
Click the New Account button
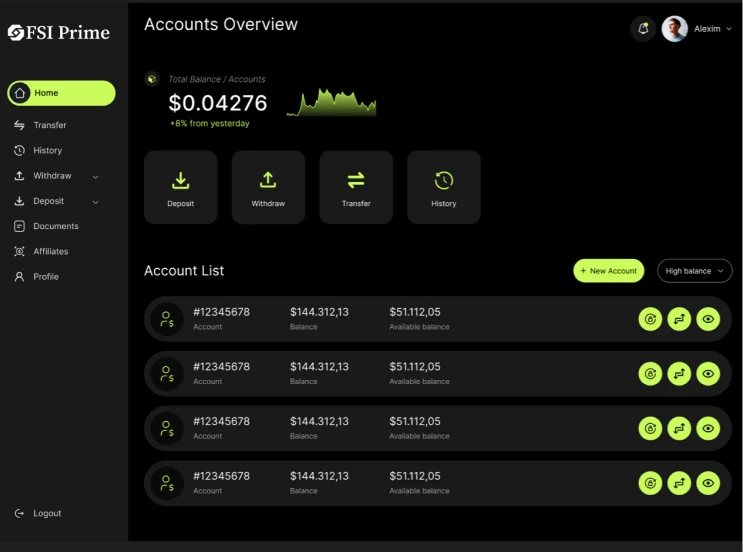pyautogui.click(x=608, y=271)
